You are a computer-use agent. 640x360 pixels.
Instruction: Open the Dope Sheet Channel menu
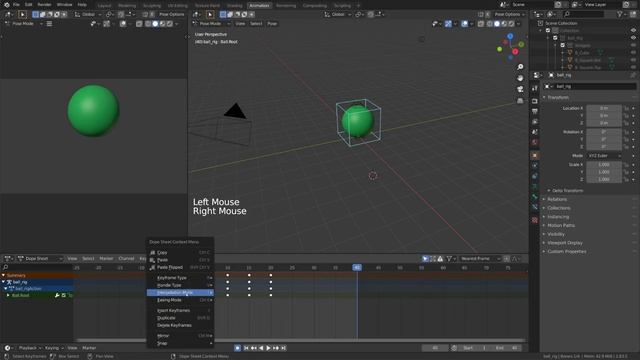(126, 259)
